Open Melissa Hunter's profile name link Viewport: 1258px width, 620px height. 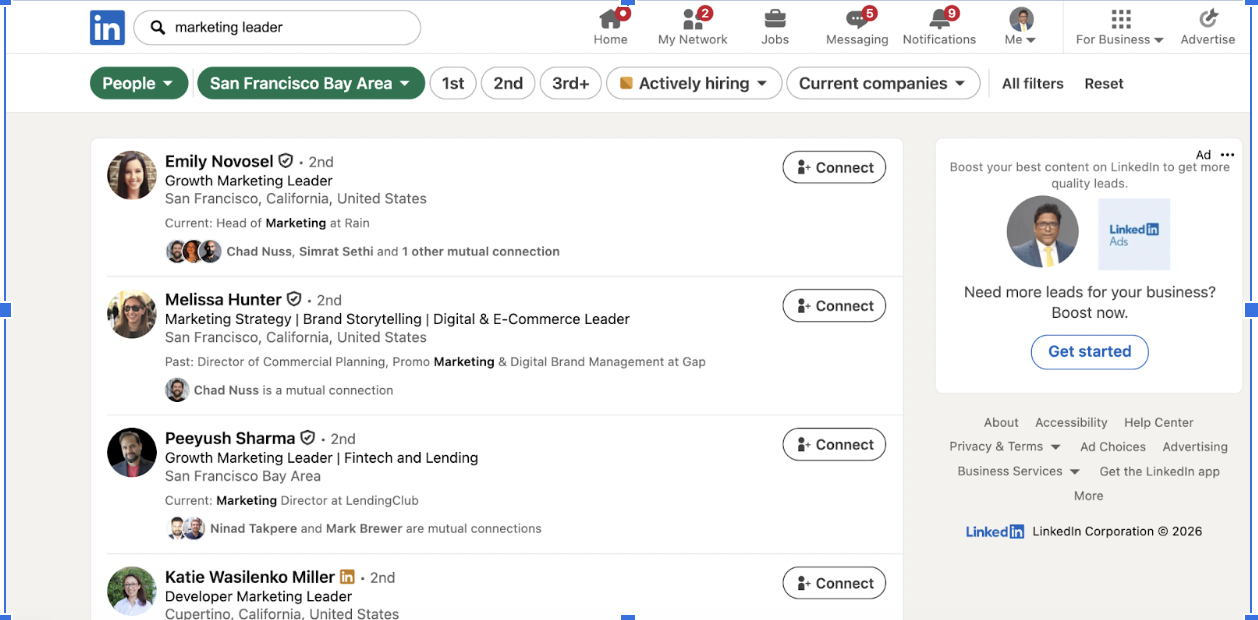click(x=223, y=299)
